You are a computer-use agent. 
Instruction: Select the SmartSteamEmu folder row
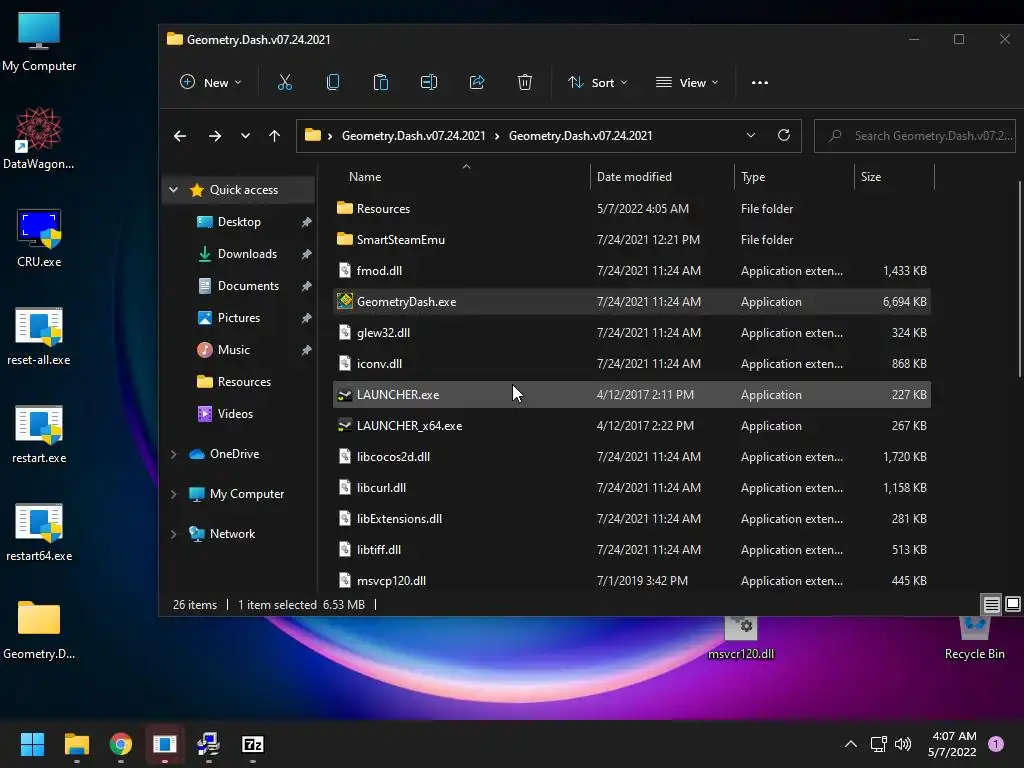pyautogui.click(x=632, y=240)
